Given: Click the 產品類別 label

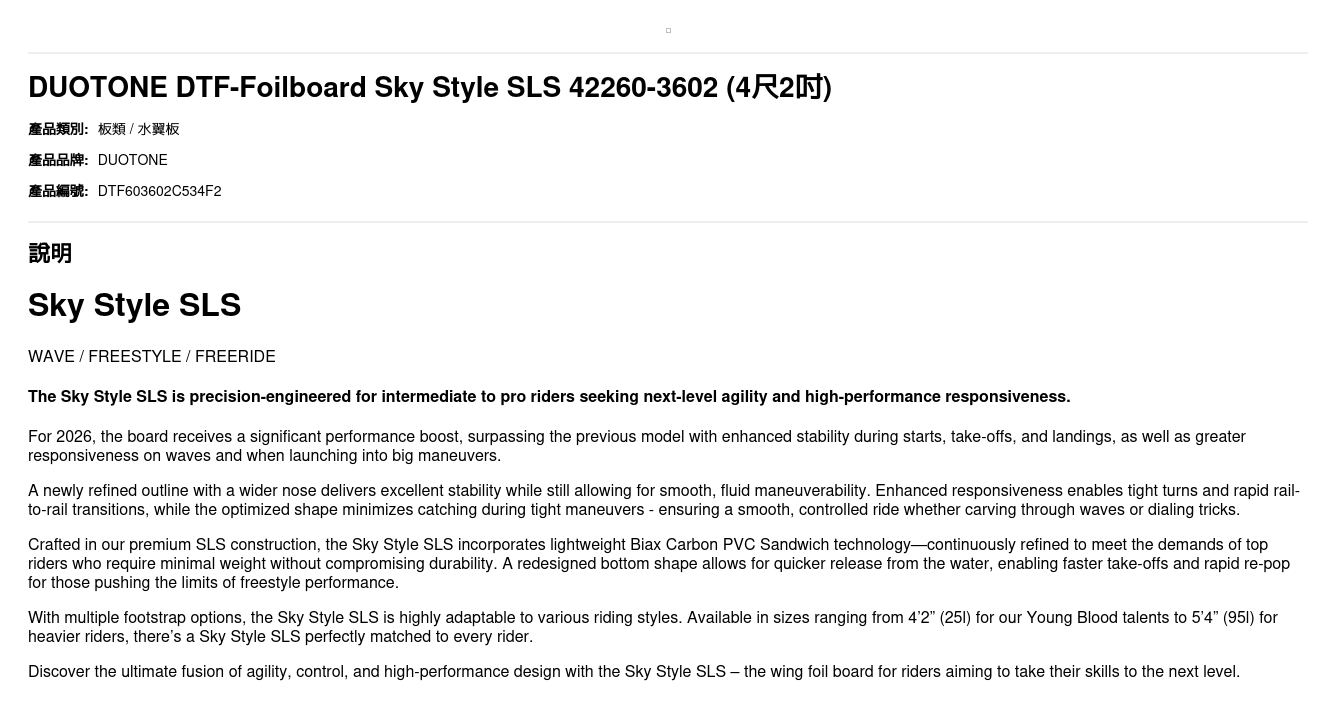Looking at the screenshot, I should 58,129.
